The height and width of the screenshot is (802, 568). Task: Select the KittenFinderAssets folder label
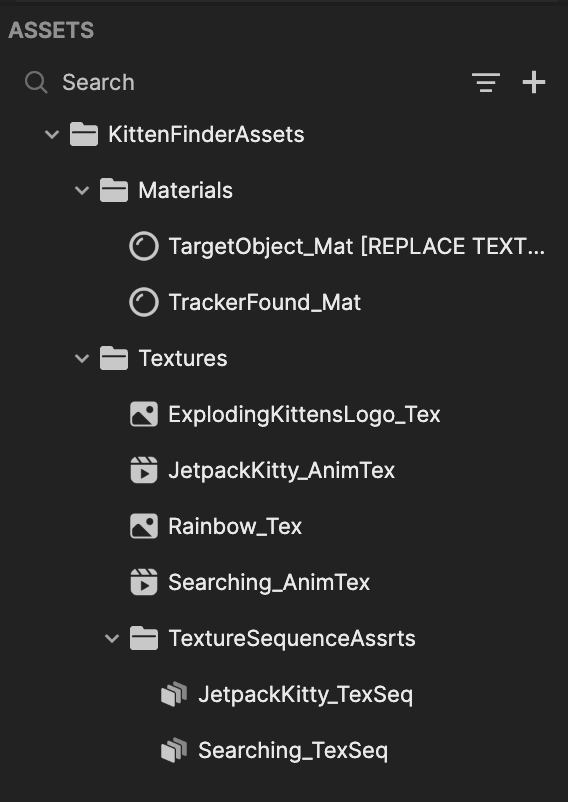point(206,135)
